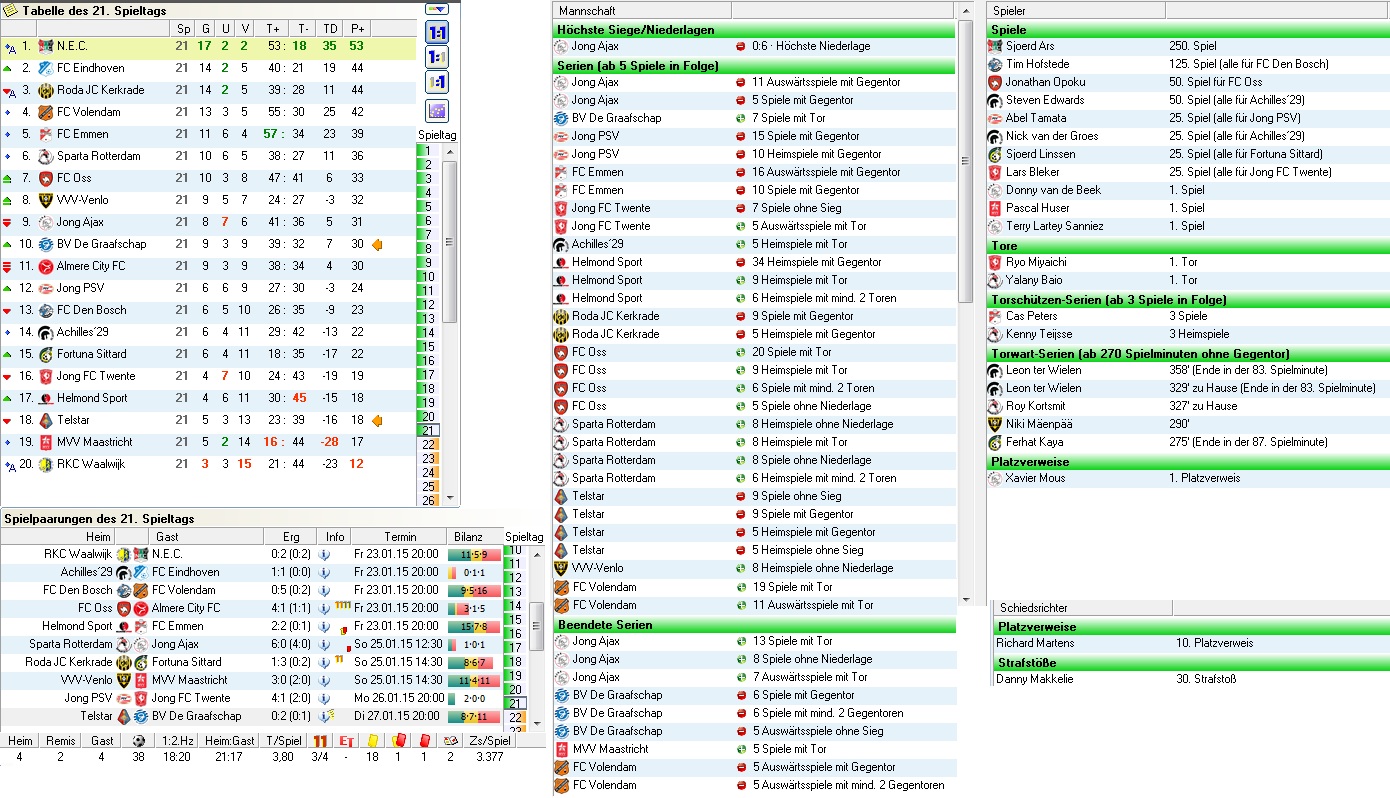Open the purple chart view button above the Spieltag list

pos(437,110)
